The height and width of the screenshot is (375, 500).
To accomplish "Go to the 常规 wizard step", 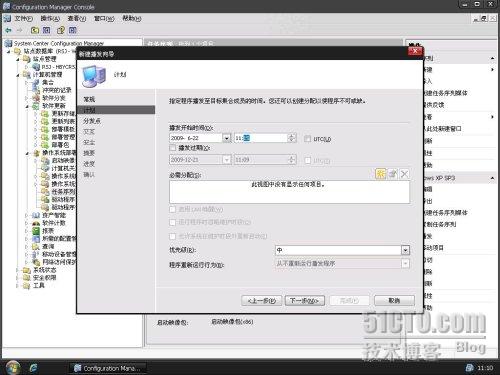I will click(x=89, y=99).
